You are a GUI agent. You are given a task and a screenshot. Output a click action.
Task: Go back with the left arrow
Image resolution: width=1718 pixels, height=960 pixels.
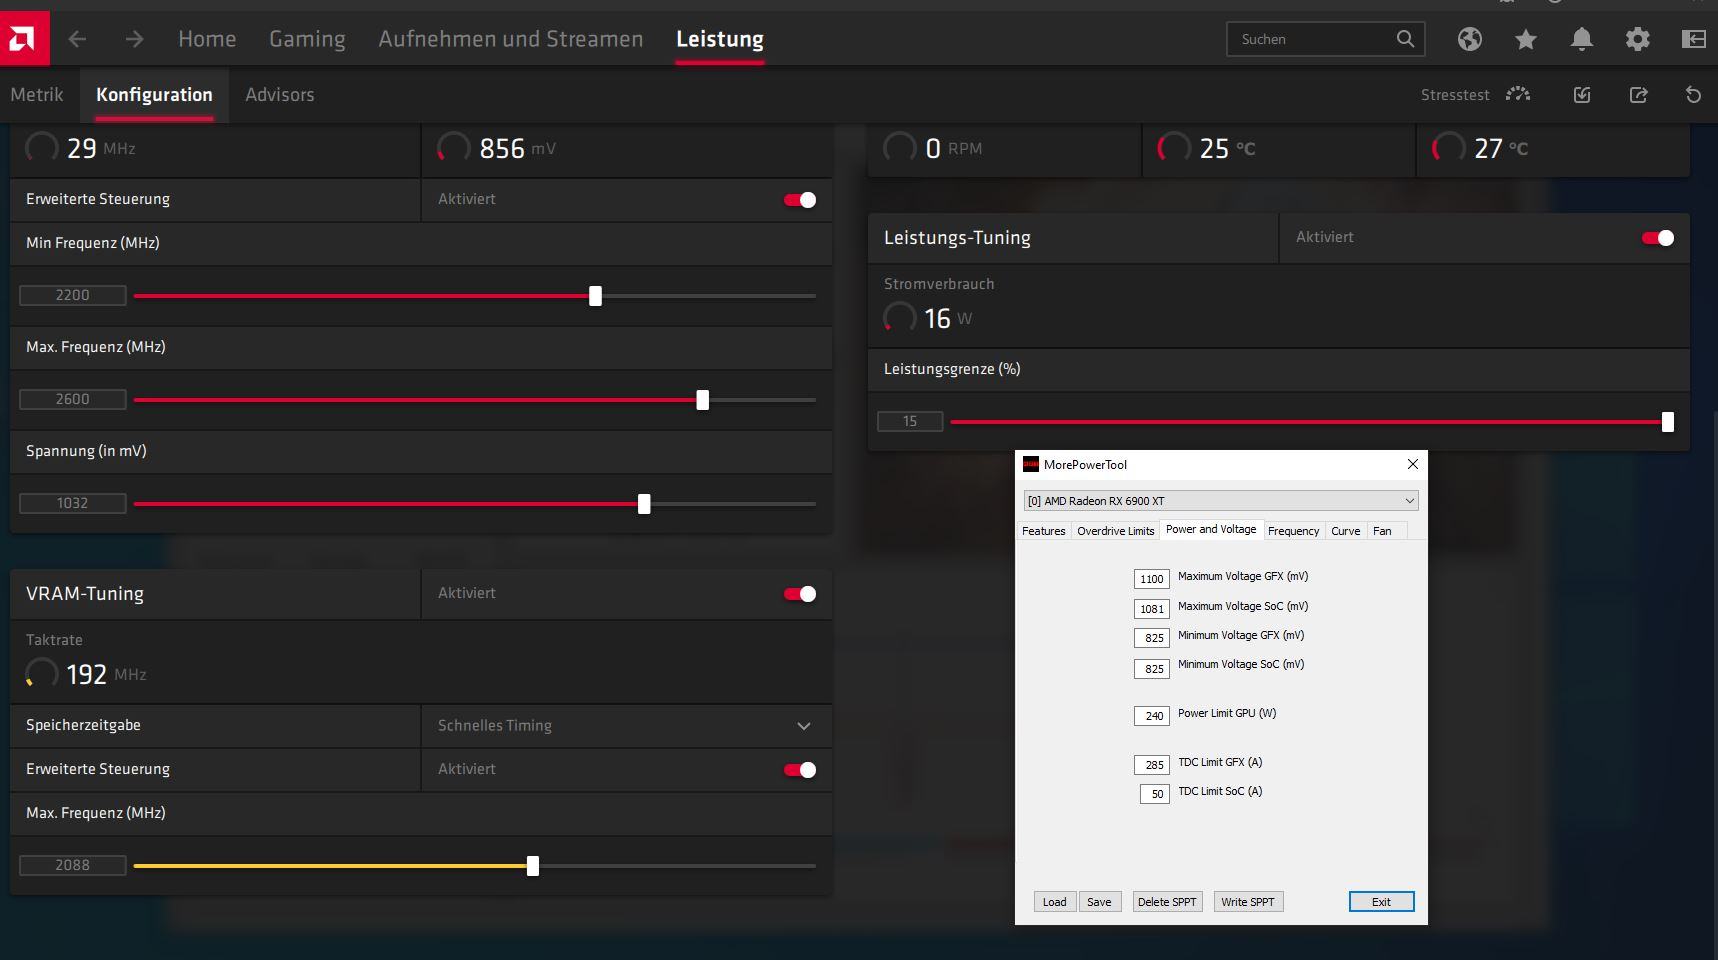point(77,39)
